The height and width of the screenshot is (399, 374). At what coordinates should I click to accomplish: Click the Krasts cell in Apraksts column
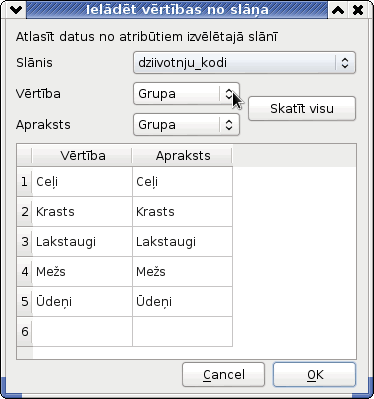point(183,212)
